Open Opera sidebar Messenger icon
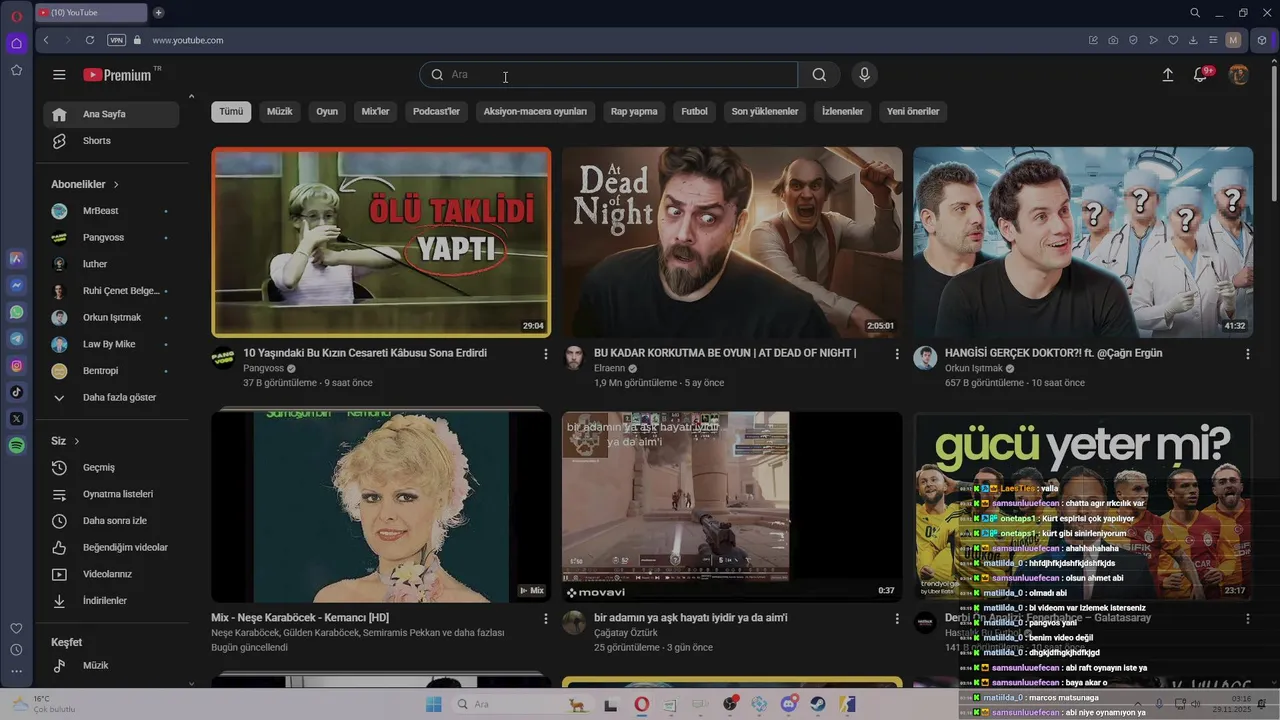This screenshot has width=1280, height=720. [x=16, y=285]
